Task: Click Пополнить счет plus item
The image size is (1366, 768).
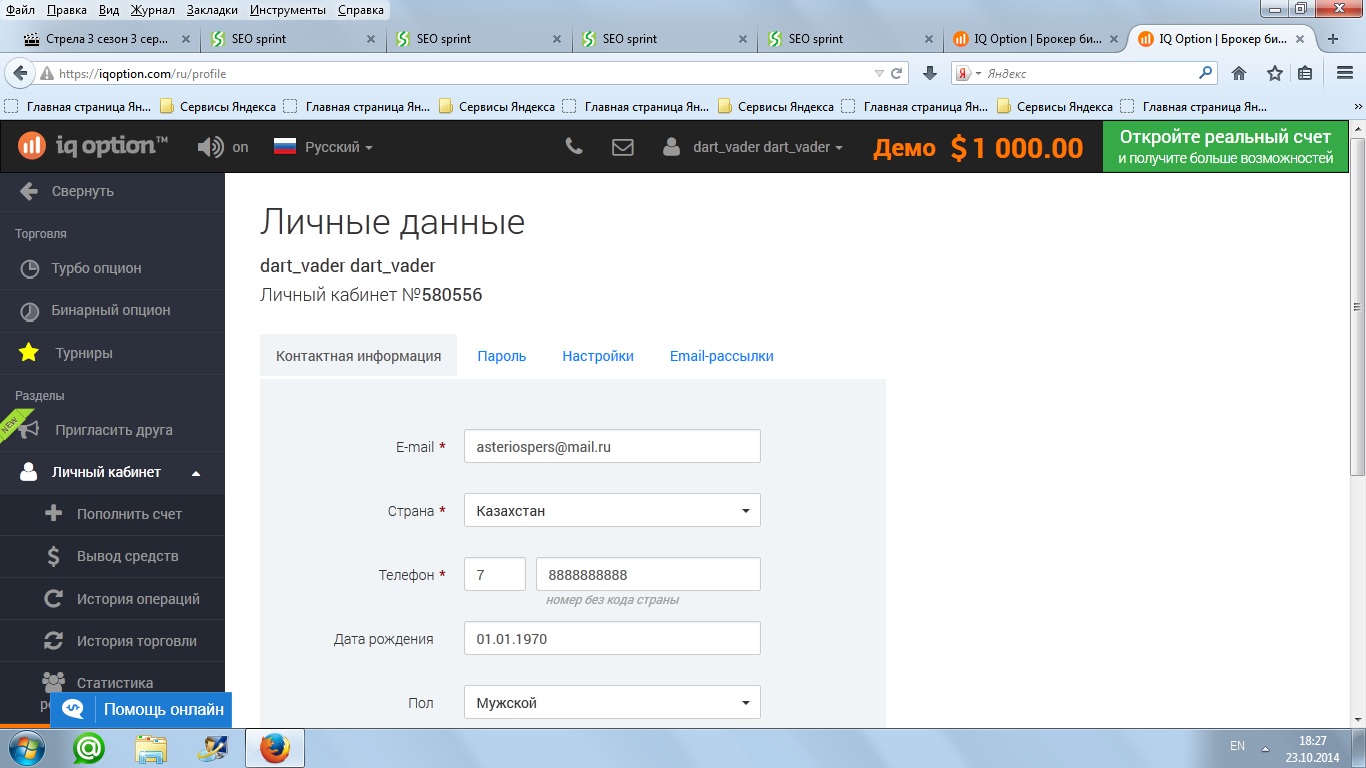Action: [x=112, y=514]
